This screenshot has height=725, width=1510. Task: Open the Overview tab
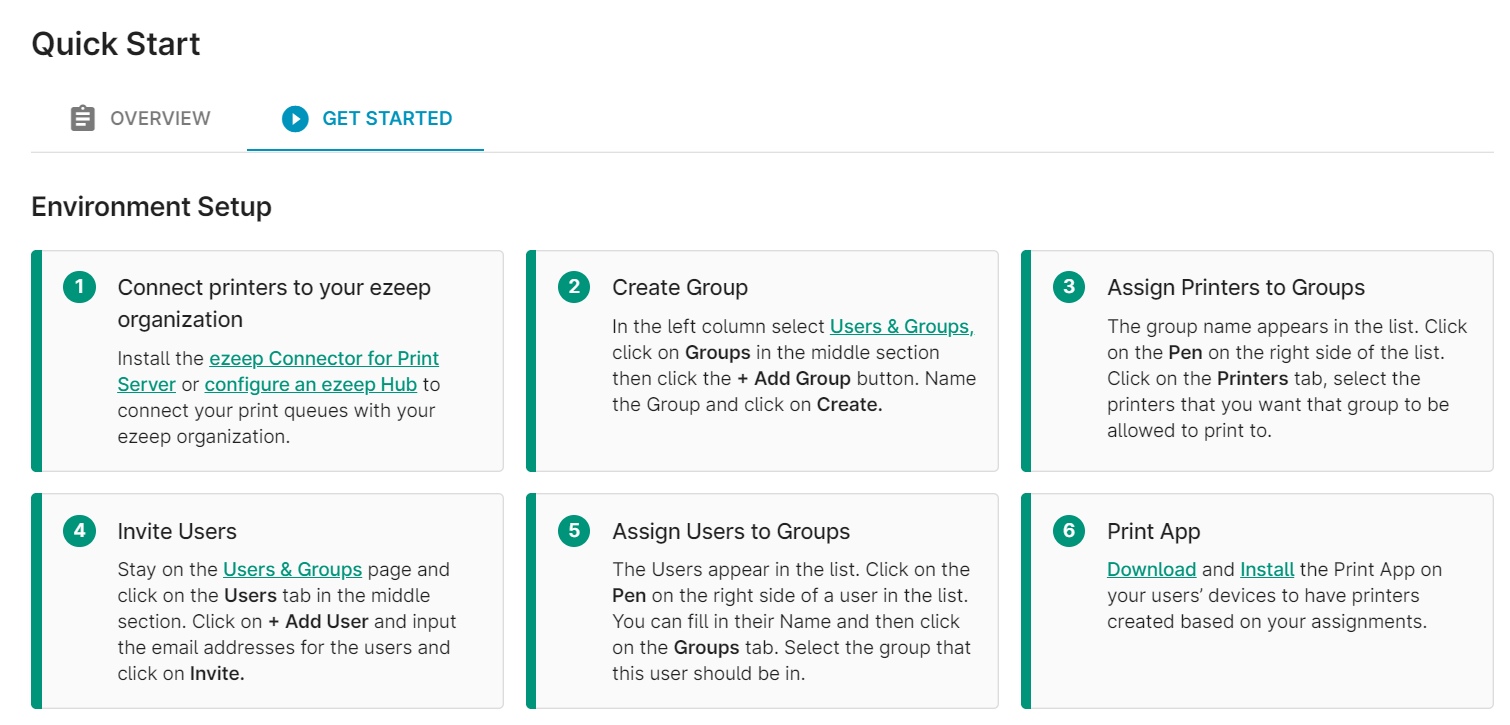pos(140,118)
